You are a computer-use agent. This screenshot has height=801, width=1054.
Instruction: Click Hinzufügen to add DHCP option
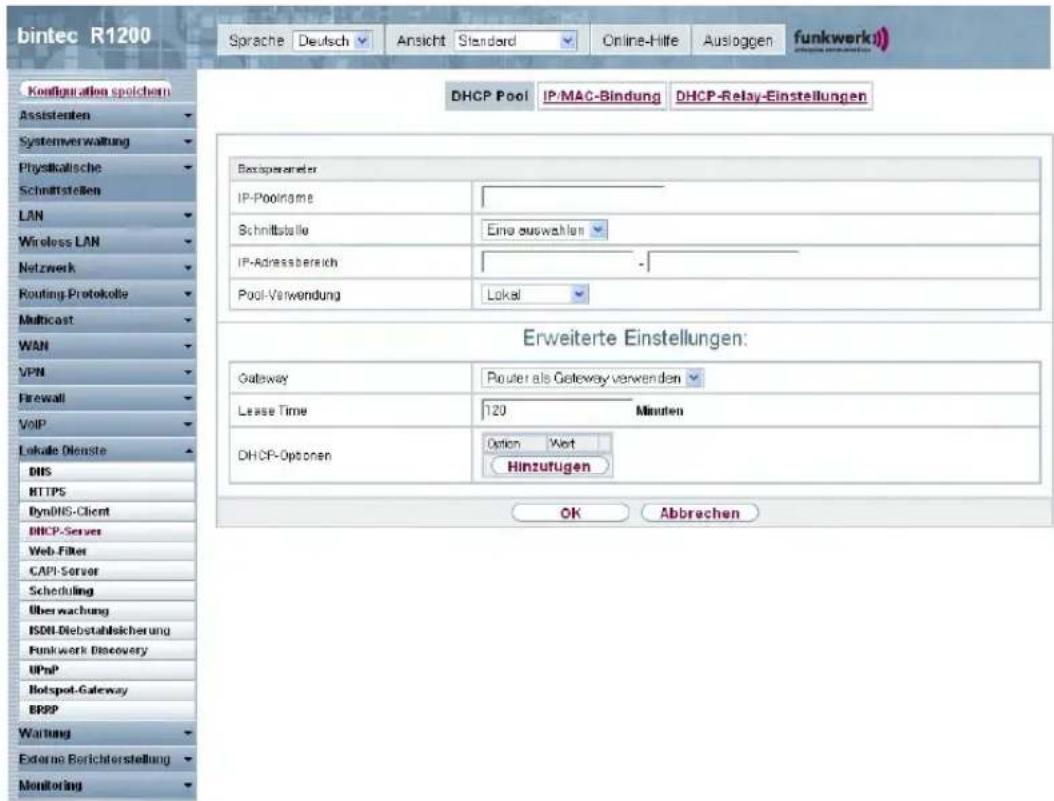[549, 466]
